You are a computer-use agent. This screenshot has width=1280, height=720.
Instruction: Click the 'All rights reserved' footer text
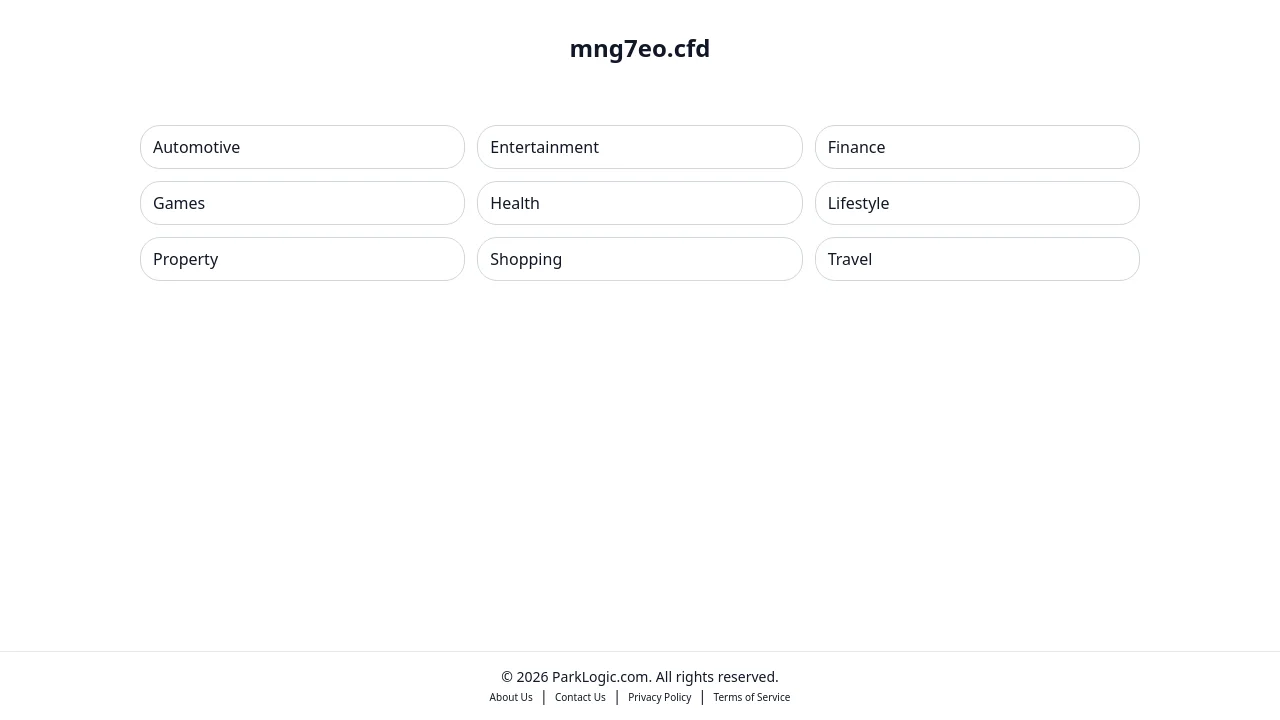[x=717, y=677]
